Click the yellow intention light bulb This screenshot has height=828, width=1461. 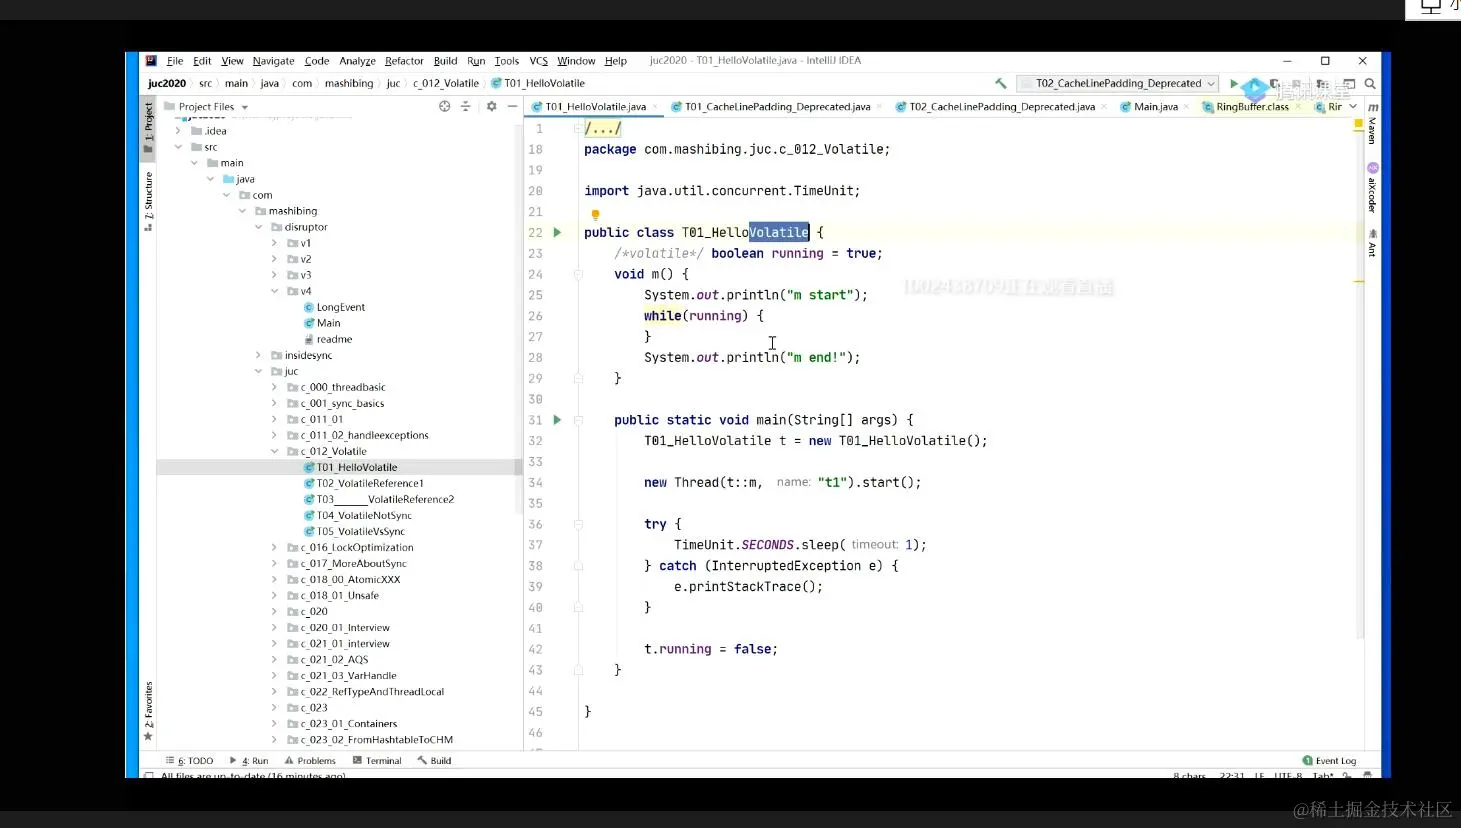595,215
